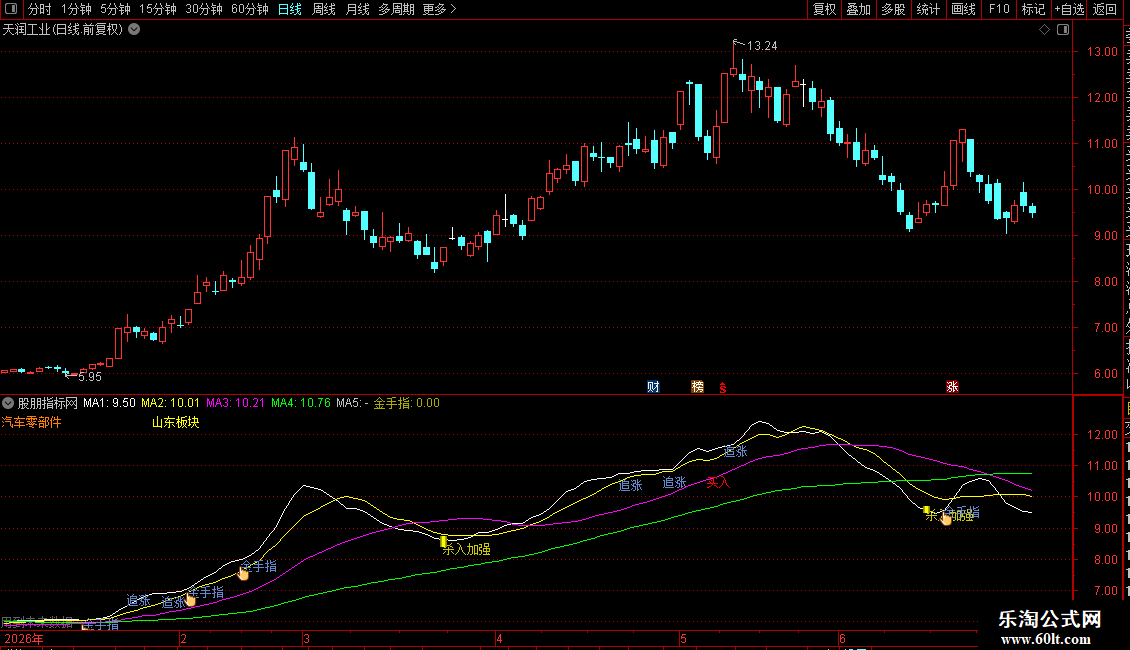The image size is (1130, 650).
Task: Click the 叠加 overlay button
Action: pyautogui.click(x=858, y=9)
